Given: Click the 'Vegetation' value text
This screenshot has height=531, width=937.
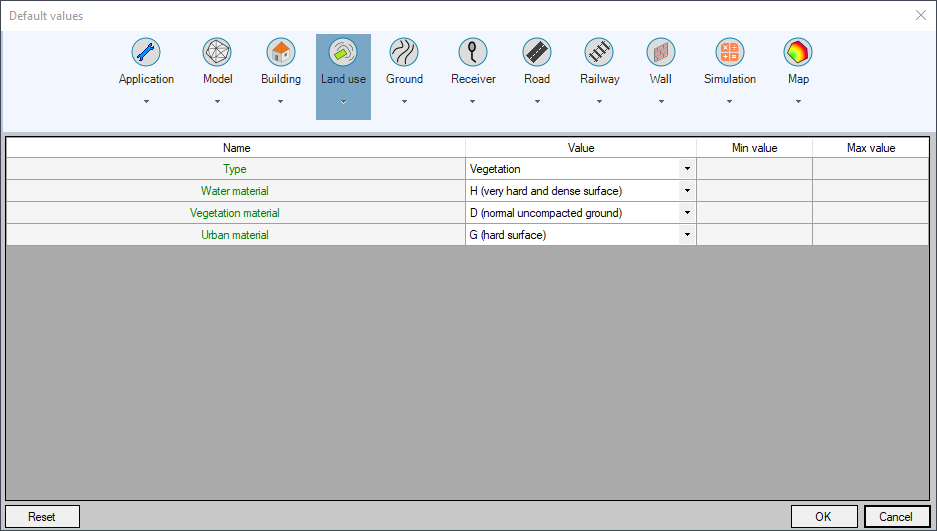Looking at the screenshot, I should point(495,169).
